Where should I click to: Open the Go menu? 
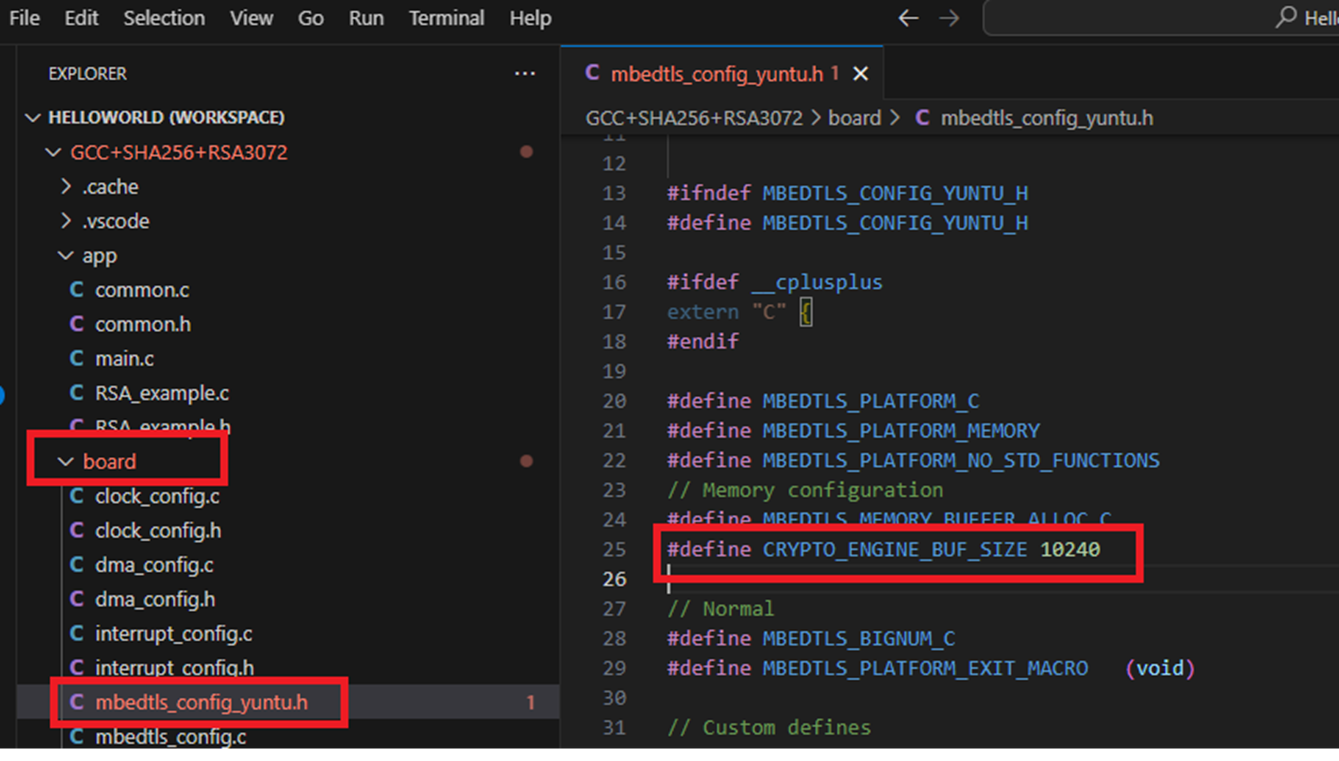click(x=311, y=18)
